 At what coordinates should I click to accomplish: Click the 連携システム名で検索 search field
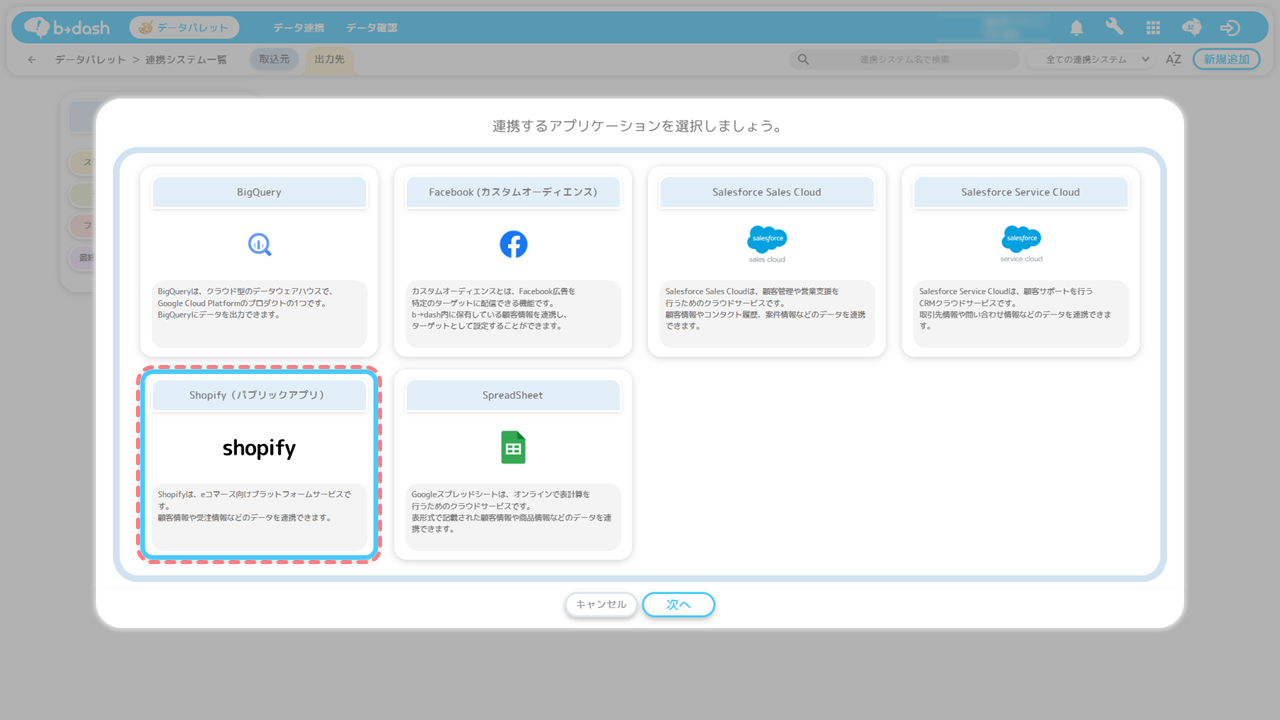904,60
